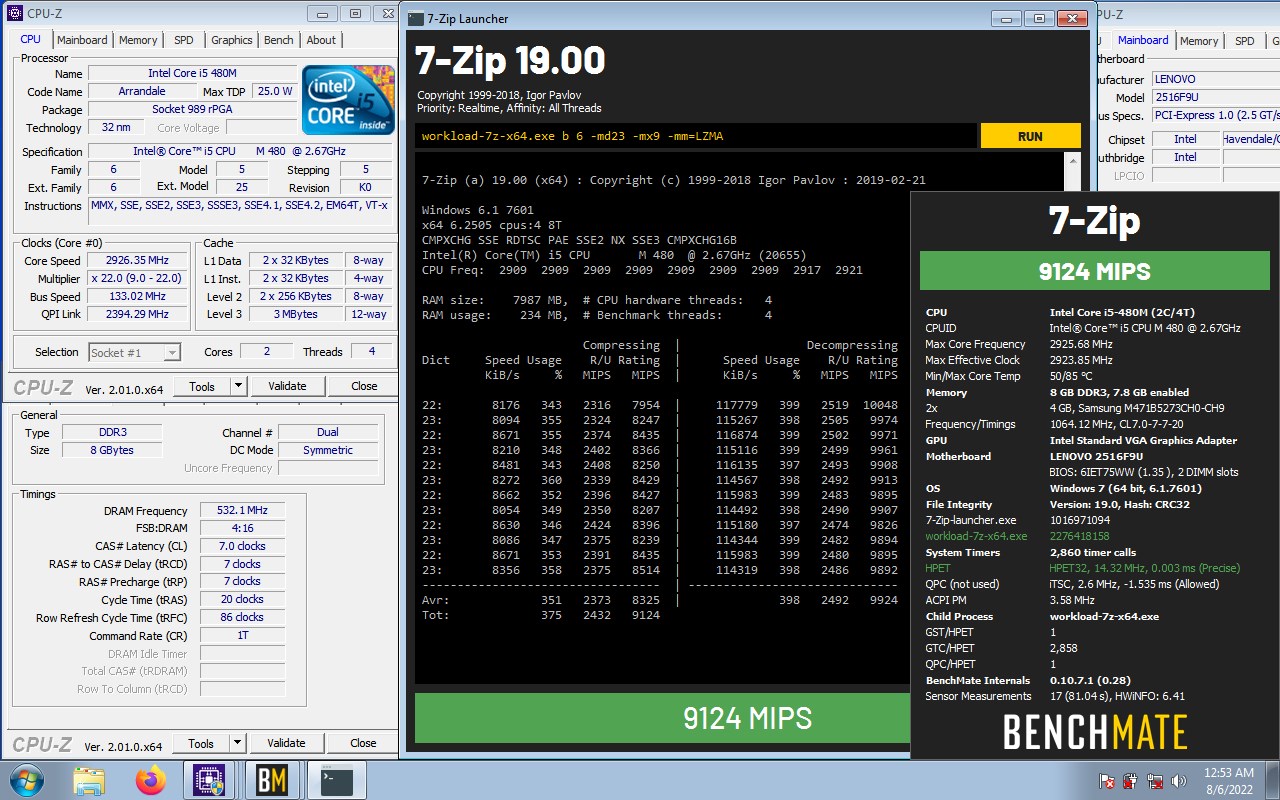Click Validate in upper CPU-Z window

287,386
